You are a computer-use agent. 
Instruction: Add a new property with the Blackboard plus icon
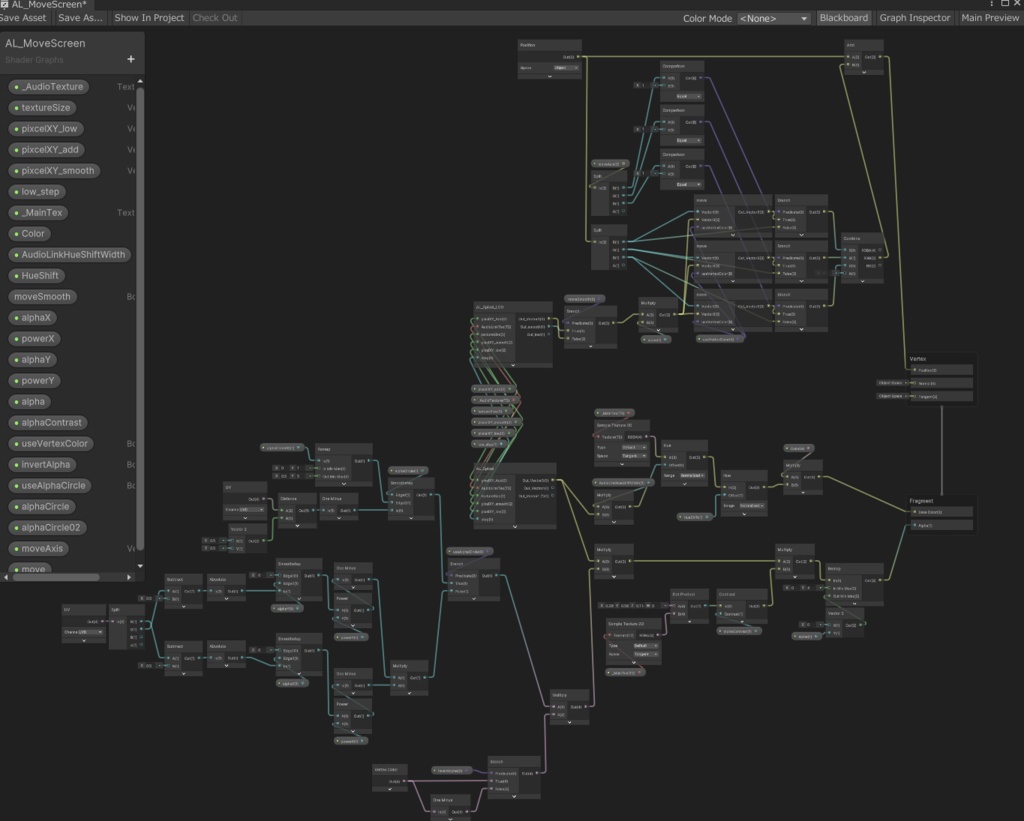point(131,59)
